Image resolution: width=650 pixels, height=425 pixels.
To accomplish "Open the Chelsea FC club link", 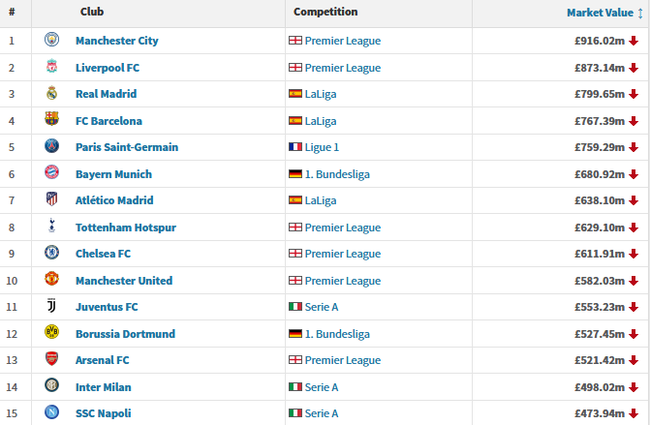I will coord(103,254).
